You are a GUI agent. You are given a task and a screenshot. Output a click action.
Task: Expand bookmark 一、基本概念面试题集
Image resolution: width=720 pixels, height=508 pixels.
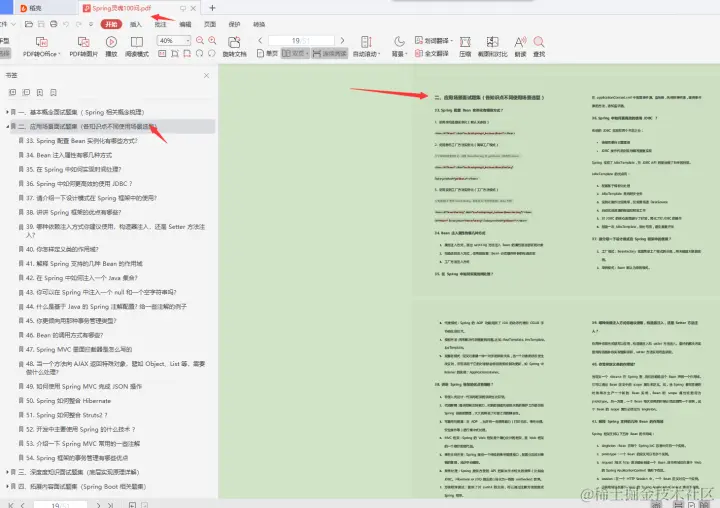[x=7, y=112]
